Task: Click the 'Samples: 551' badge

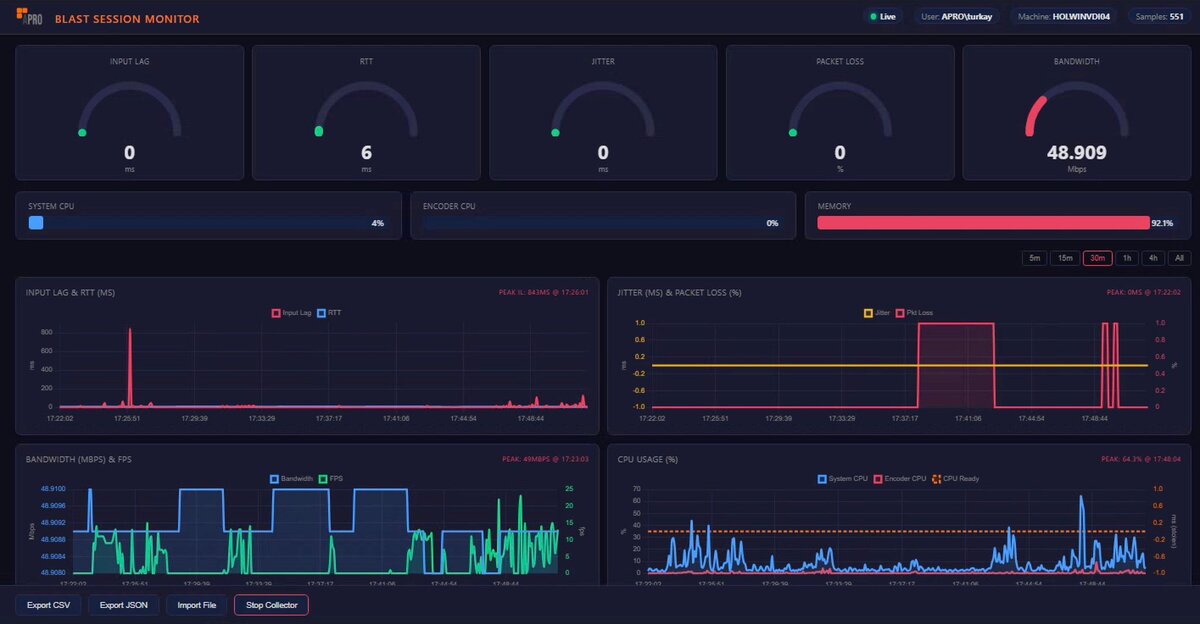Action: point(1159,17)
